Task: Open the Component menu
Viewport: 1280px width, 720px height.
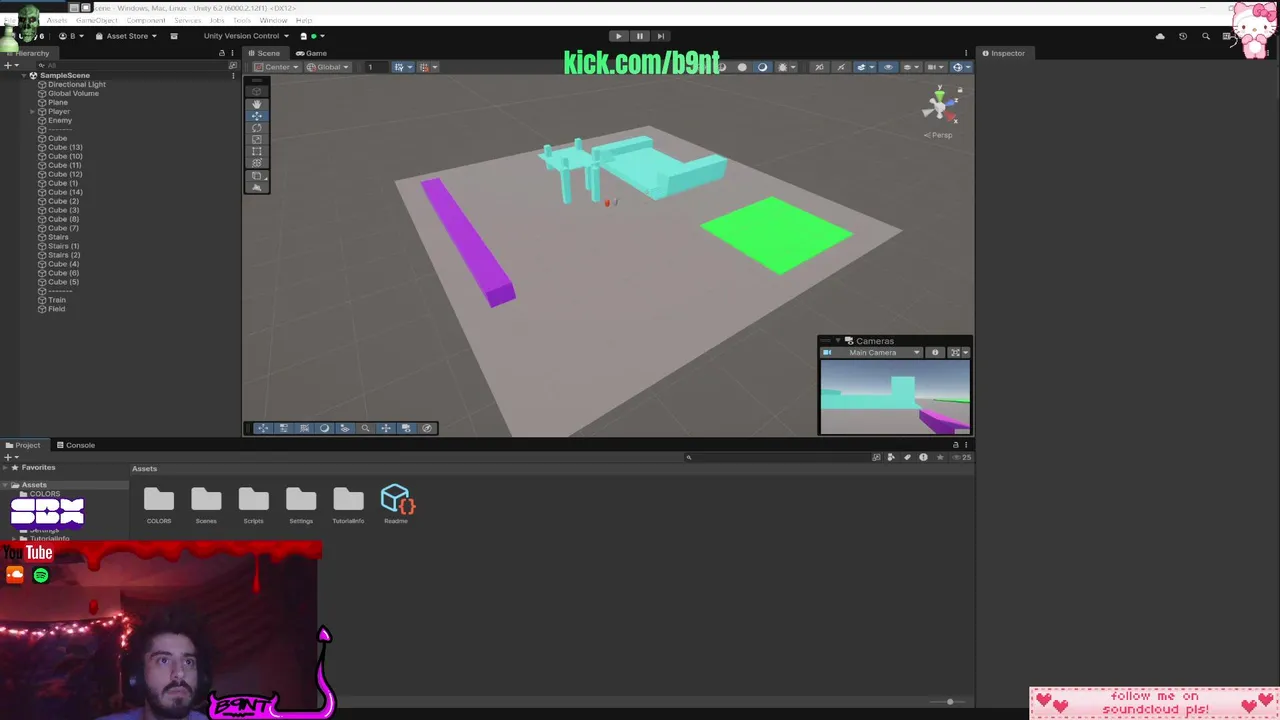Action: (x=146, y=20)
